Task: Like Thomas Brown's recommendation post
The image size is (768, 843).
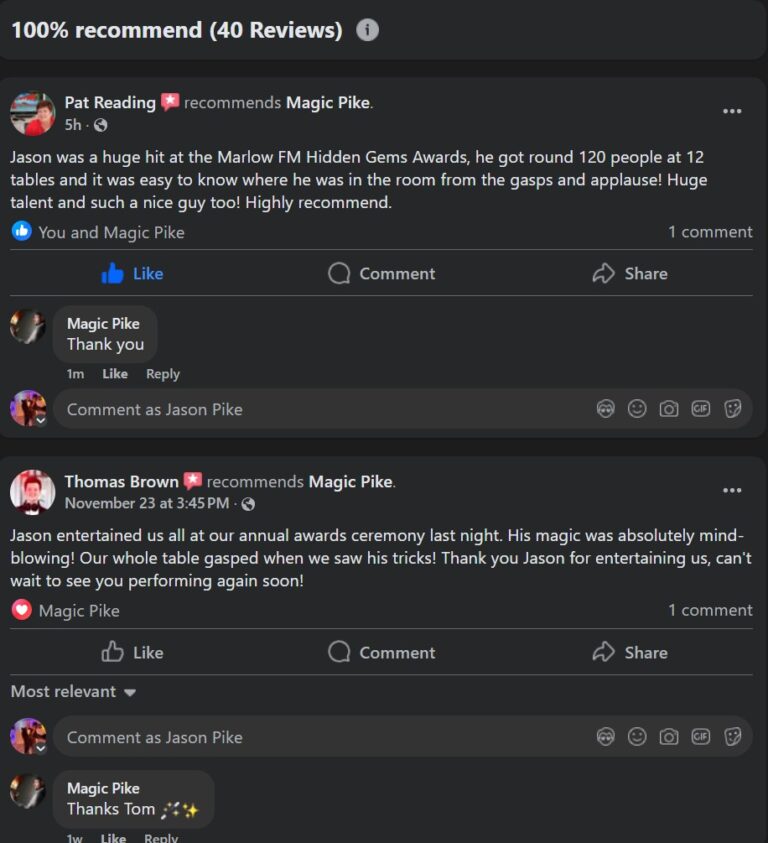Action: pyautogui.click(x=132, y=652)
